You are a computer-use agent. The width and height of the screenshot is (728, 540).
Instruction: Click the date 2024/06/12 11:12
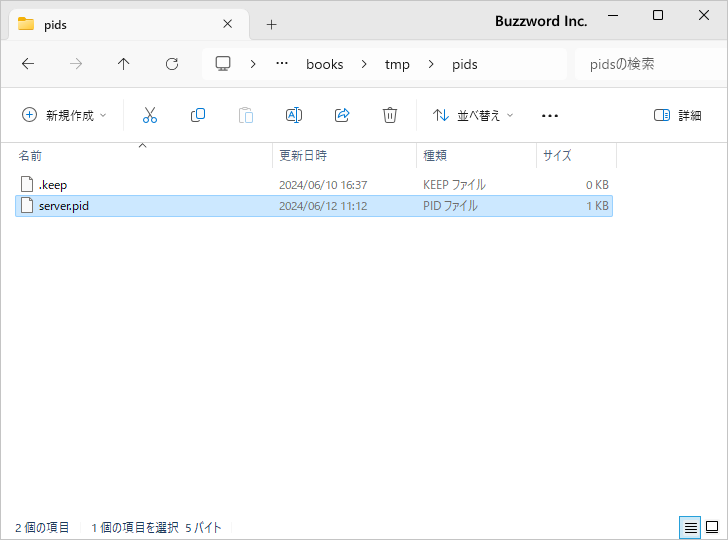[323, 206]
